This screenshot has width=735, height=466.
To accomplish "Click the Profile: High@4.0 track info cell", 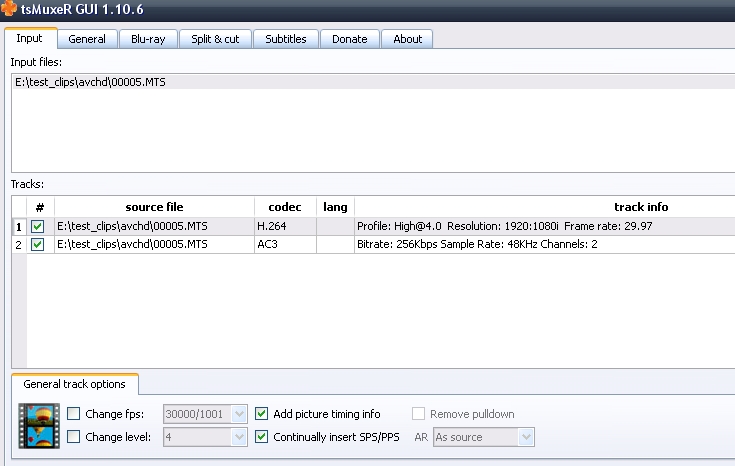I will [545, 226].
